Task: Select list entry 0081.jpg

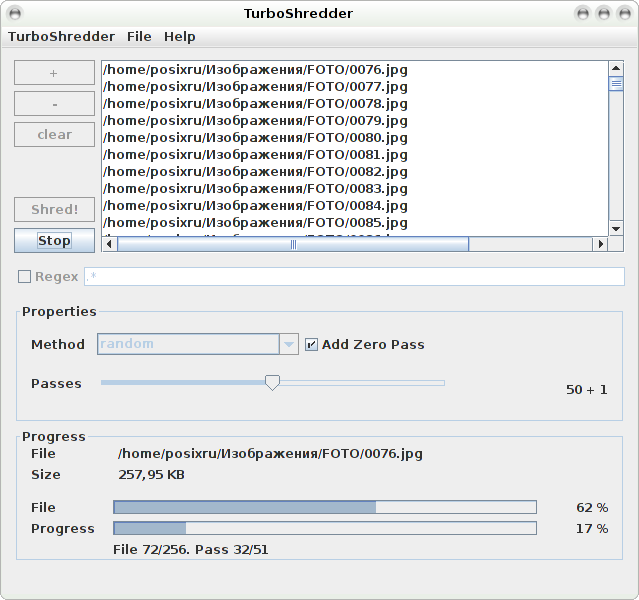Action: (355, 155)
